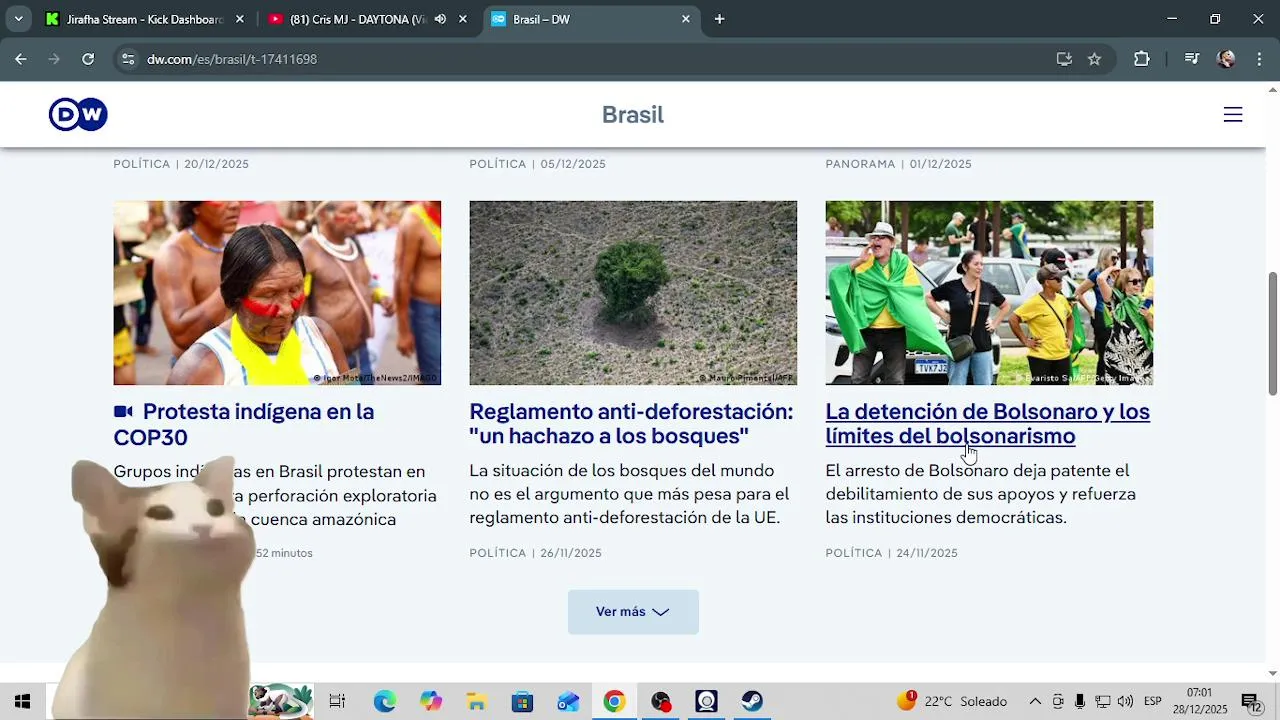Click 'PANORAMA | 01/12/2025' label

point(898,164)
